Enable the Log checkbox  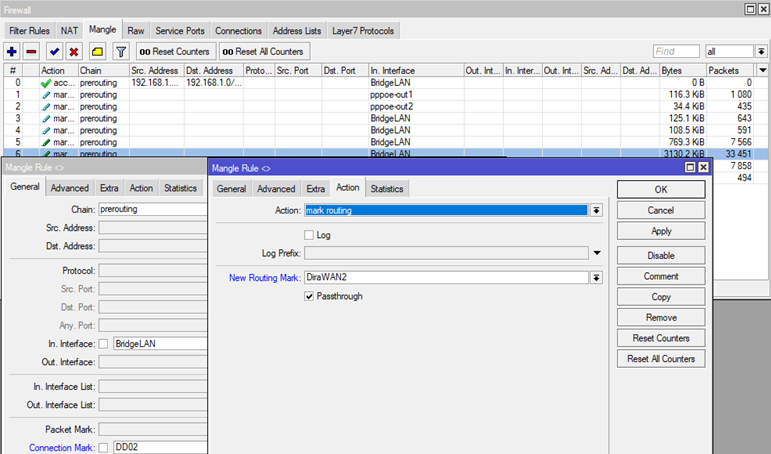pyautogui.click(x=309, y=235)
